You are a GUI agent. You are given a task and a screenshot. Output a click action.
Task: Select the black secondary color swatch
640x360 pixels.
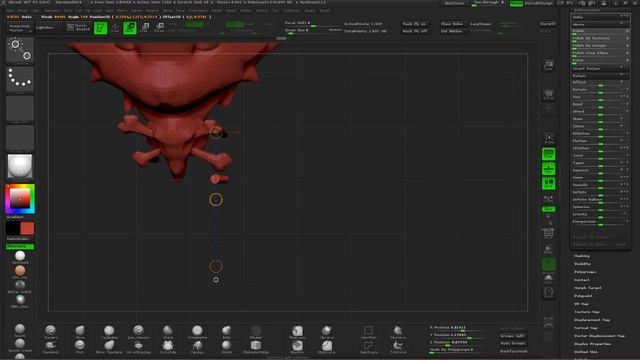pos(13,228)
